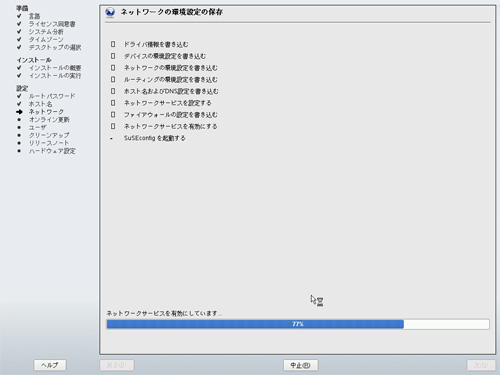Screen dimensions: 500x375
Task: Click the checkmark beside ホスト名 in sidebar
Action: pos(19,104)
